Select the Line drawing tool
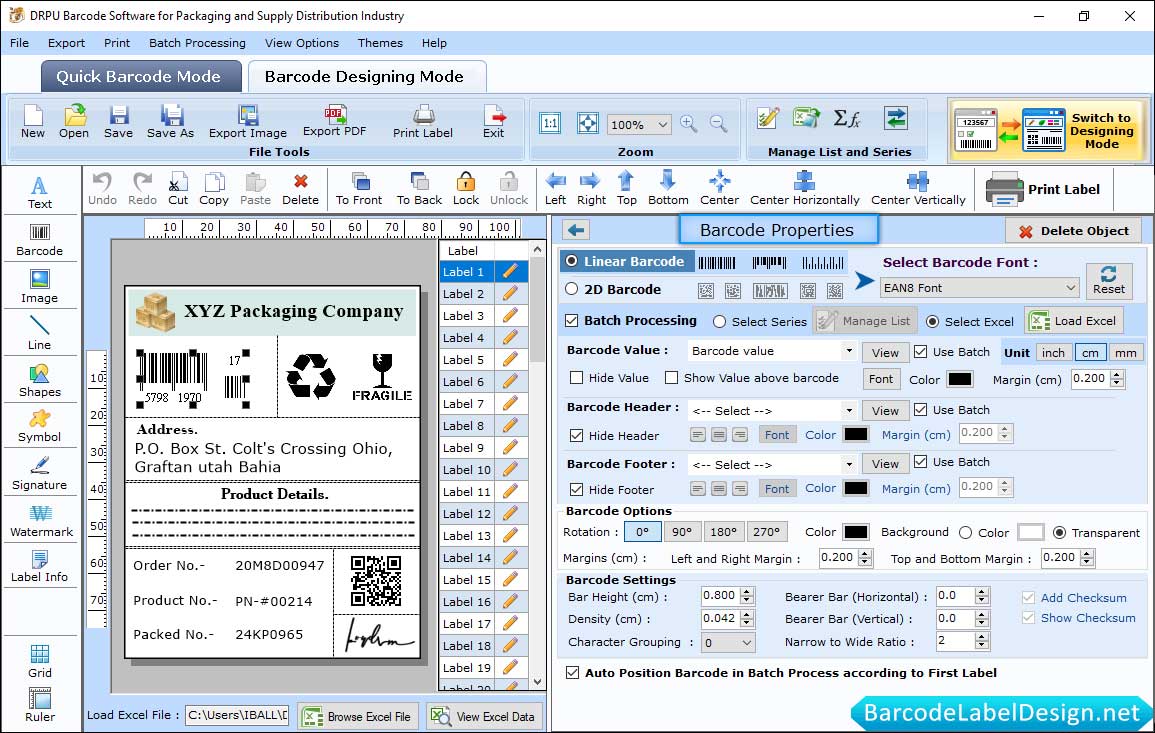Image resolution: width=1155 pixels, height=733 pixels. 40,334
